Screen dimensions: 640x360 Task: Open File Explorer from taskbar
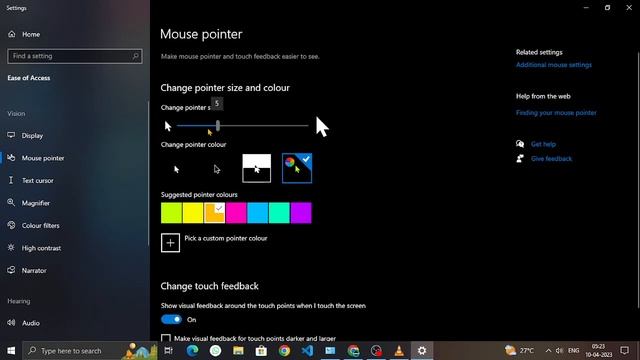point(238,351)
